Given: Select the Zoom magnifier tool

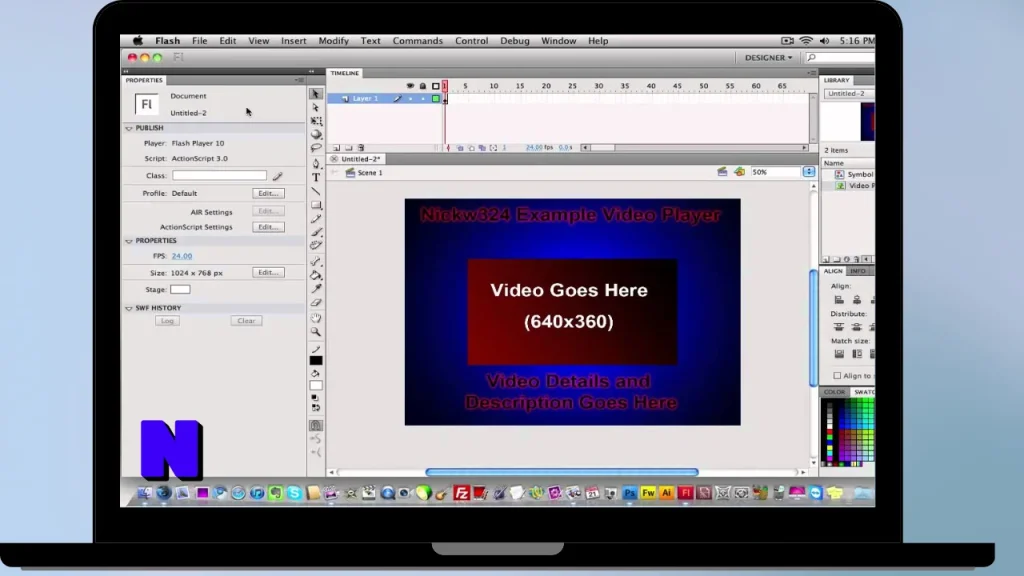Looking at the screenshot, I should (x=316, y=332).
